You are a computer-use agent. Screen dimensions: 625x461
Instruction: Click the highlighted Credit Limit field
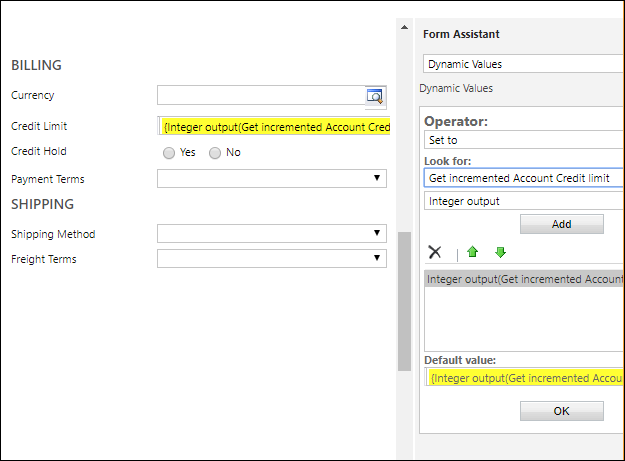pyautogui.click(x=273, y=127)
